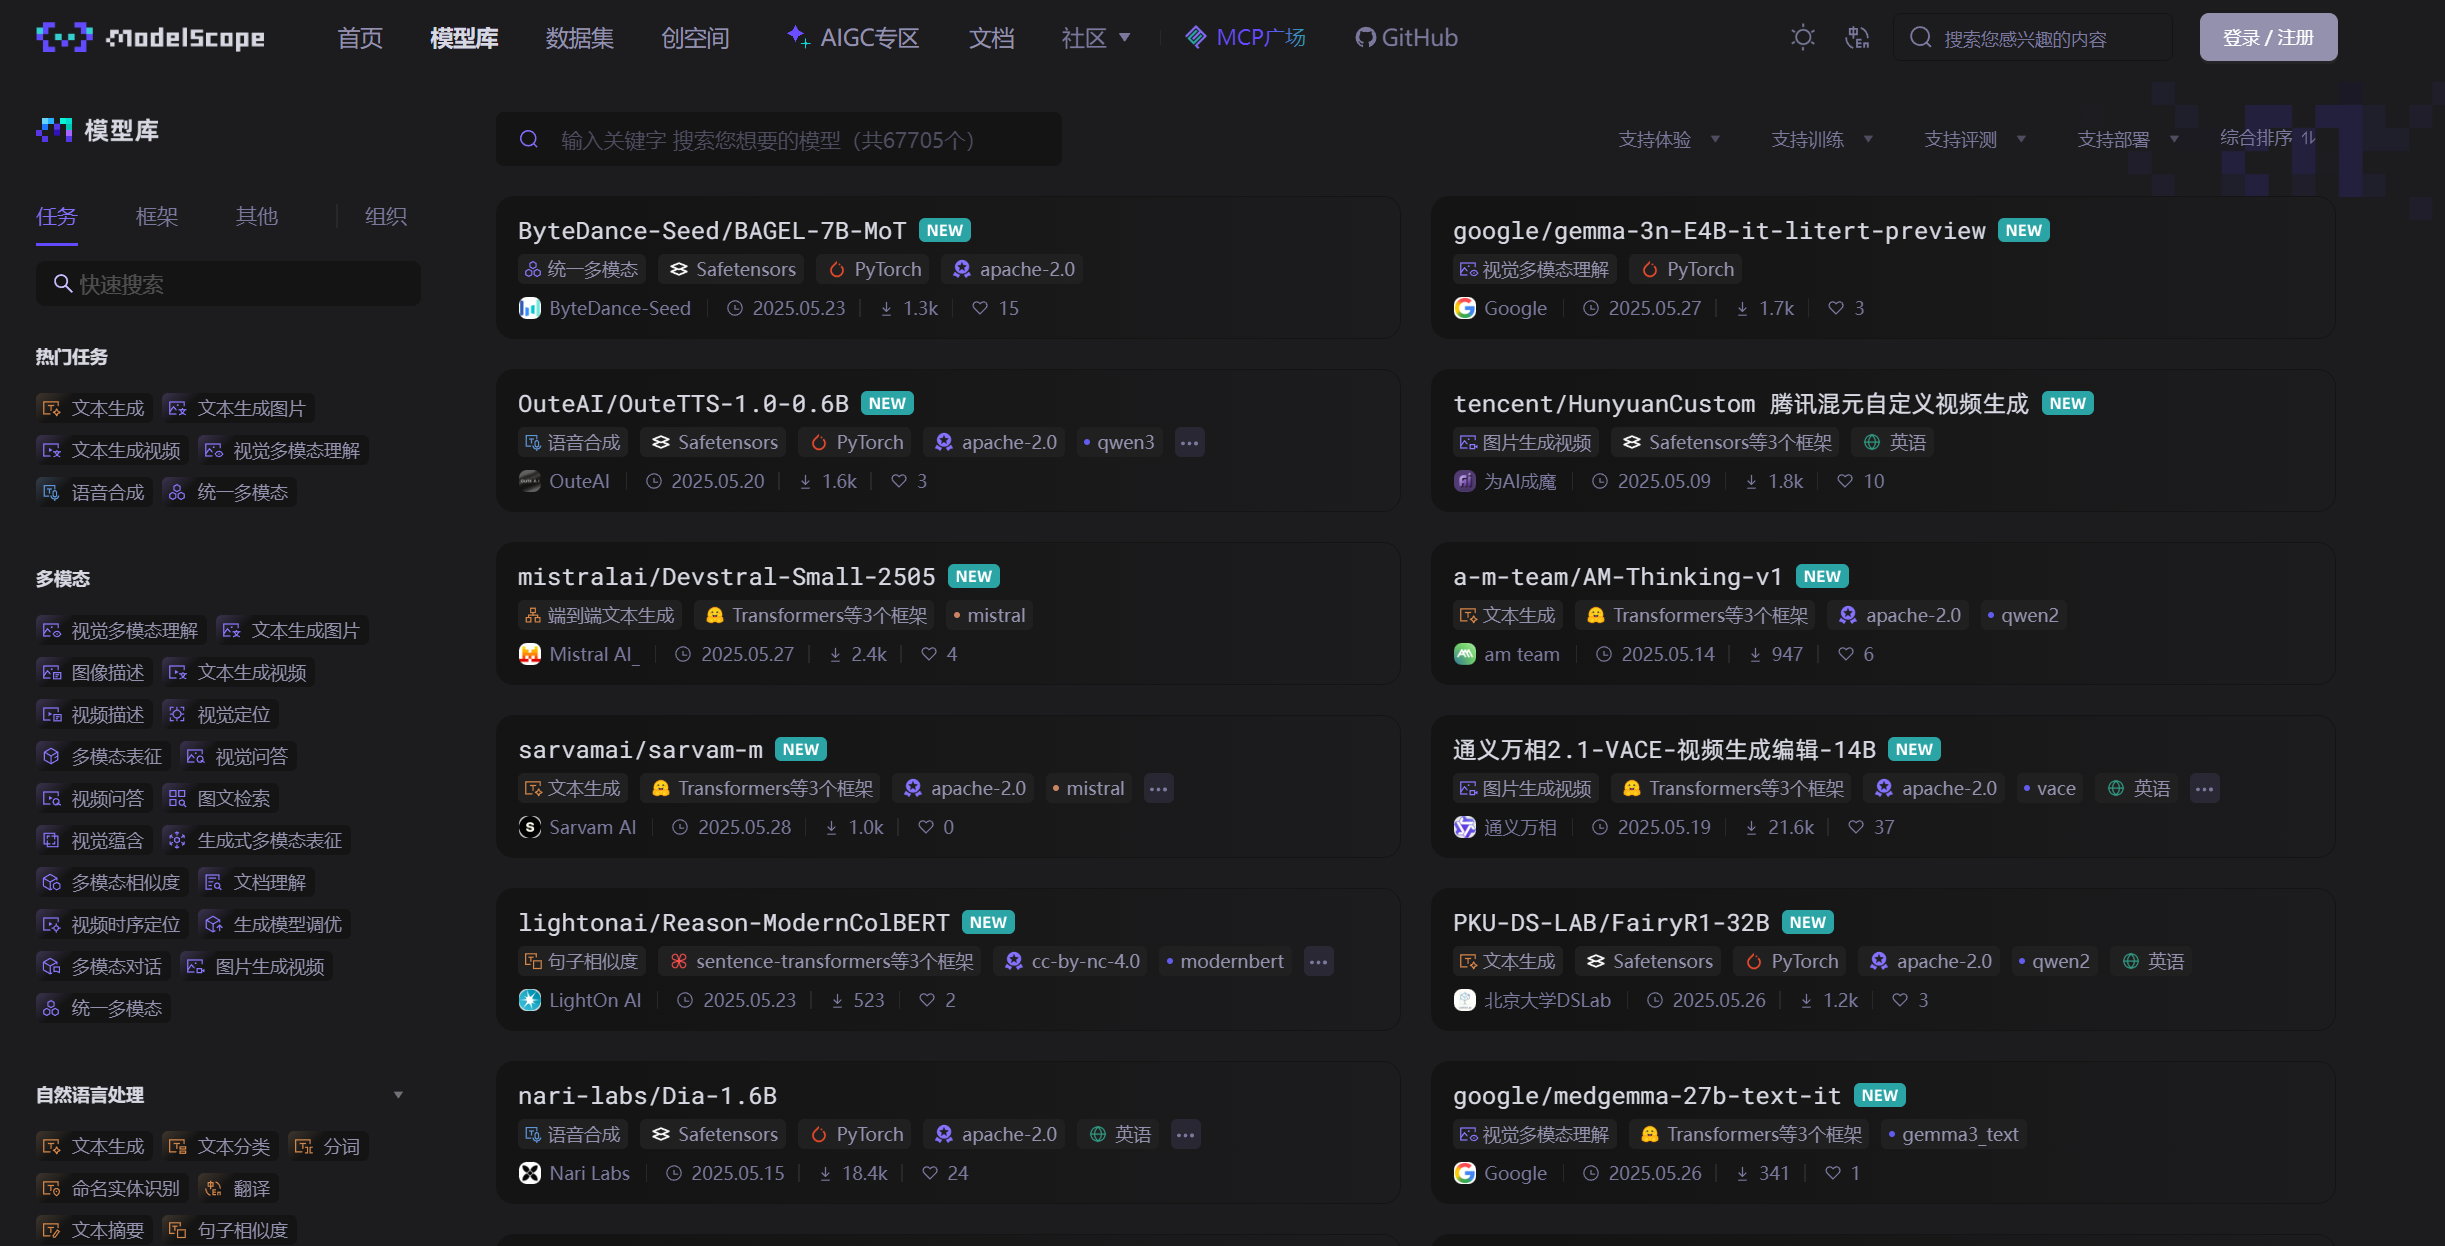The image size is (2445, 1246).
Task: Expand the 支持体验 filter dropdown
Action: 1668,139
